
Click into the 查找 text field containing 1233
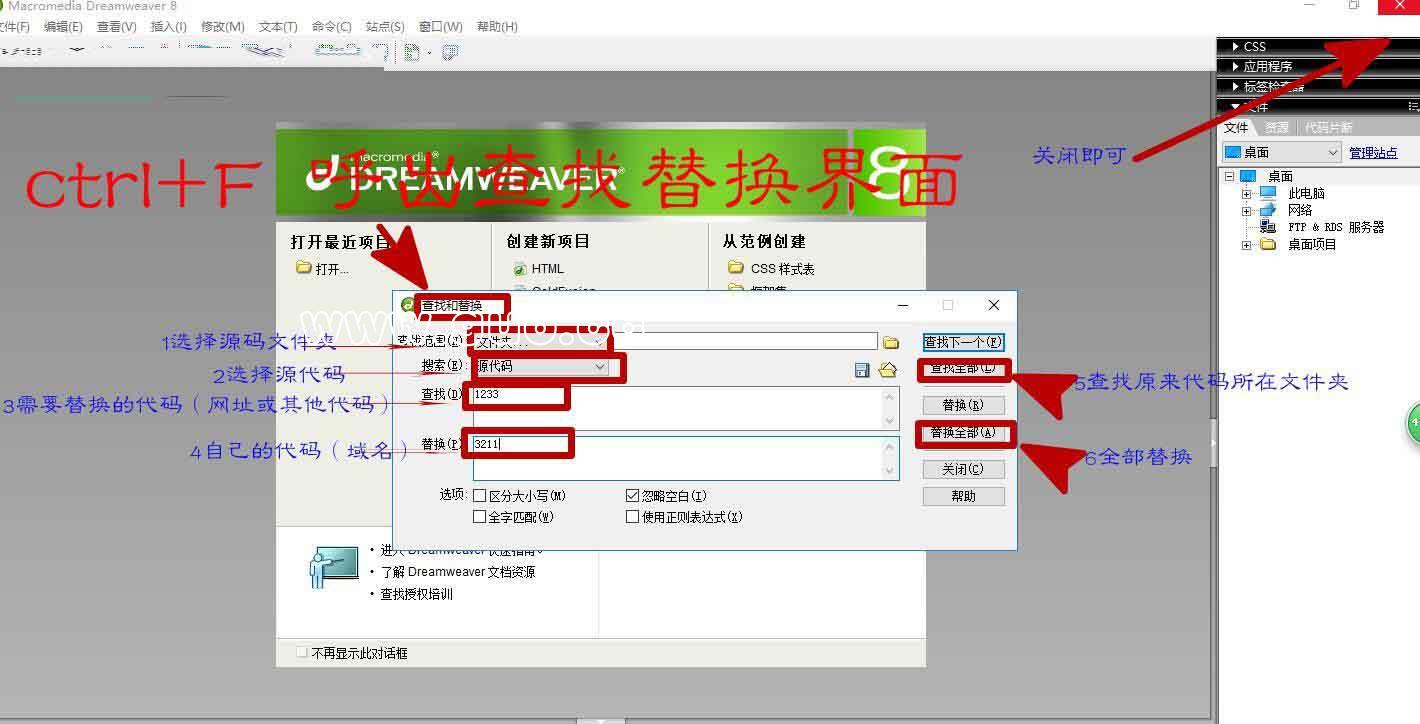point(685,409)
